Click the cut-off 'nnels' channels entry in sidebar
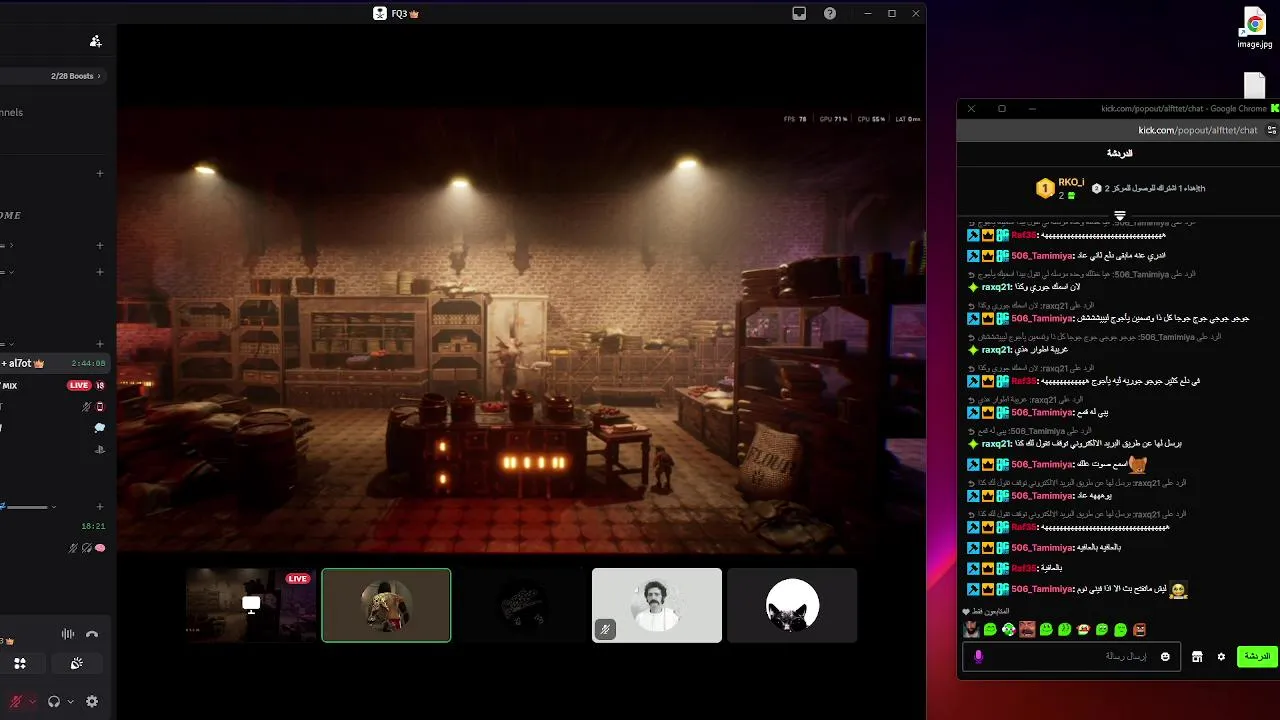This screenshot has width=1280, height=720. 12,112
